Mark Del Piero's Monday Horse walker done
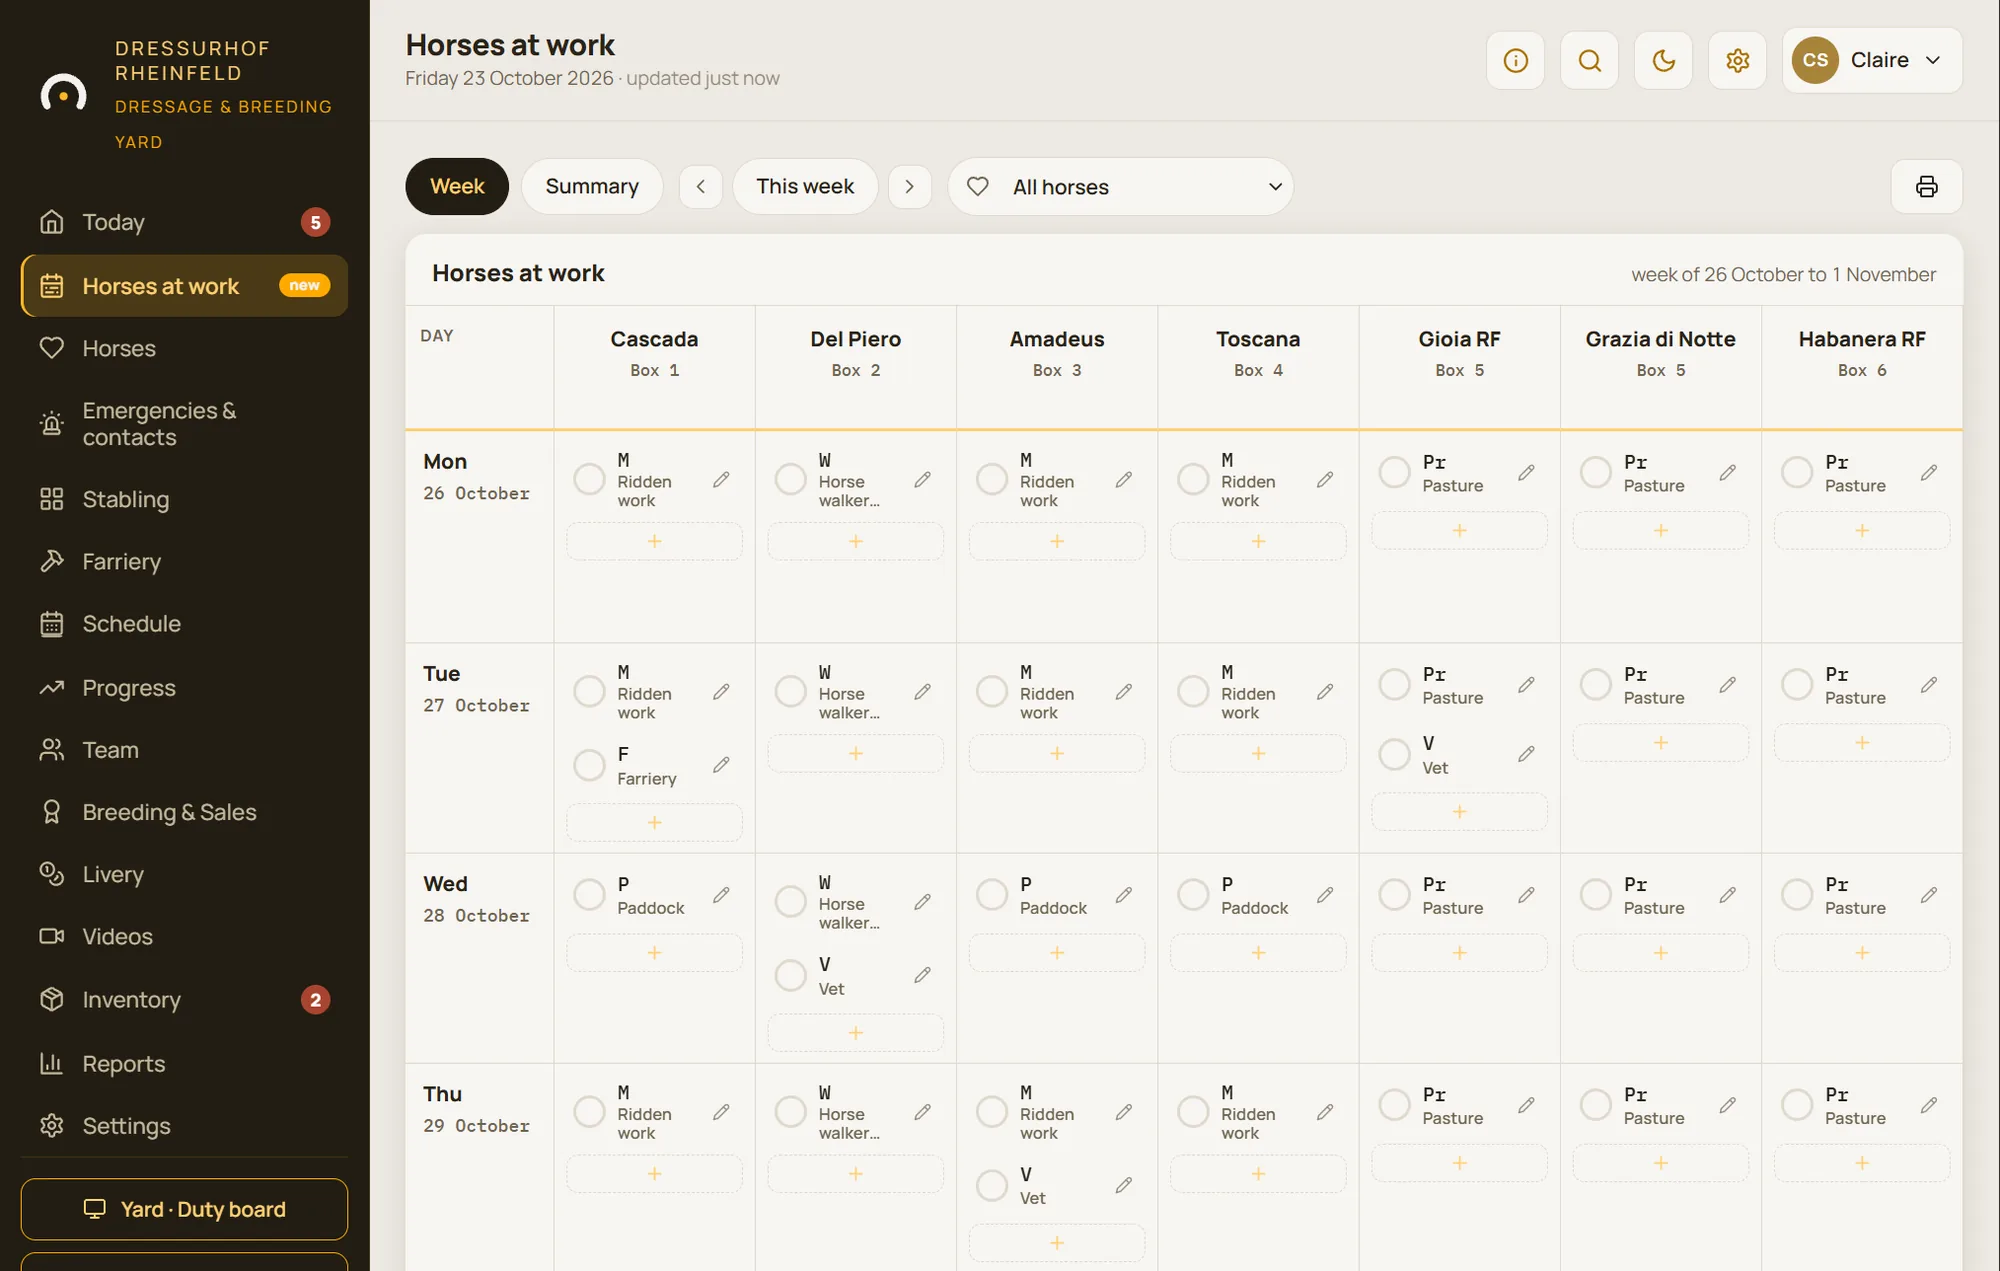 (x=790, y=479)
